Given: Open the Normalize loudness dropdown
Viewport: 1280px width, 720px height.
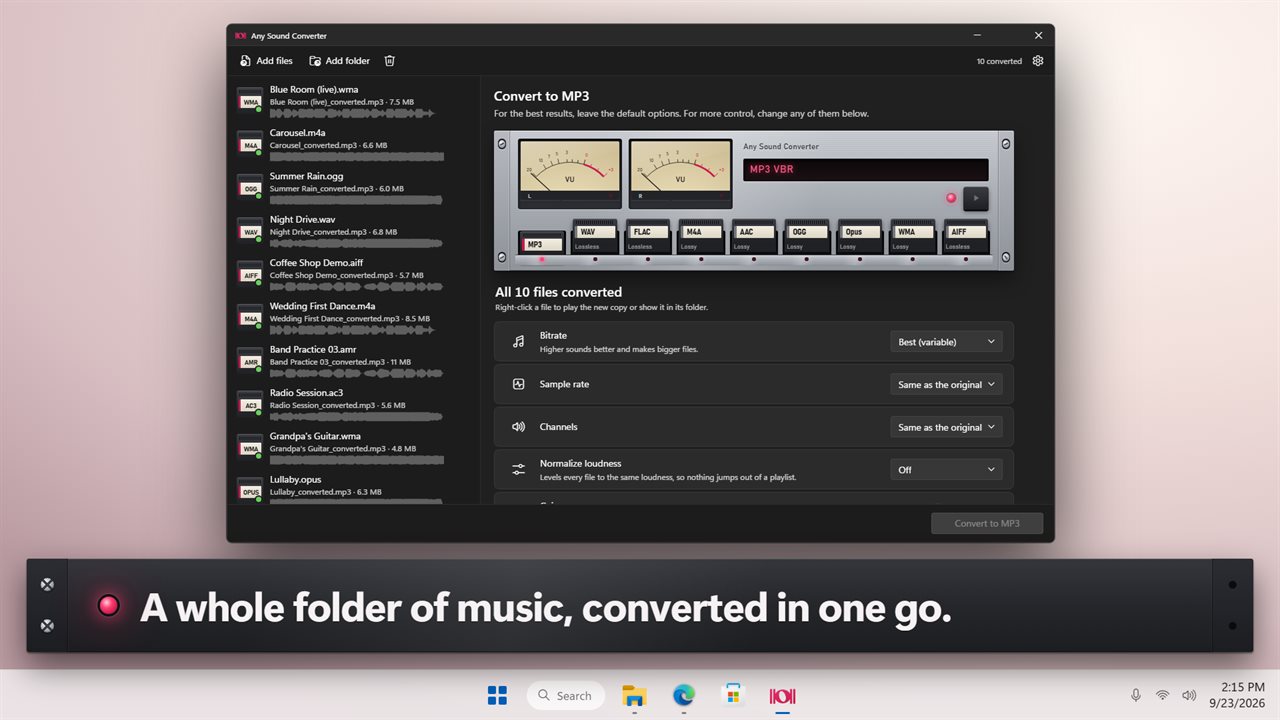Looking at the screenshot, I should [946, 469].
